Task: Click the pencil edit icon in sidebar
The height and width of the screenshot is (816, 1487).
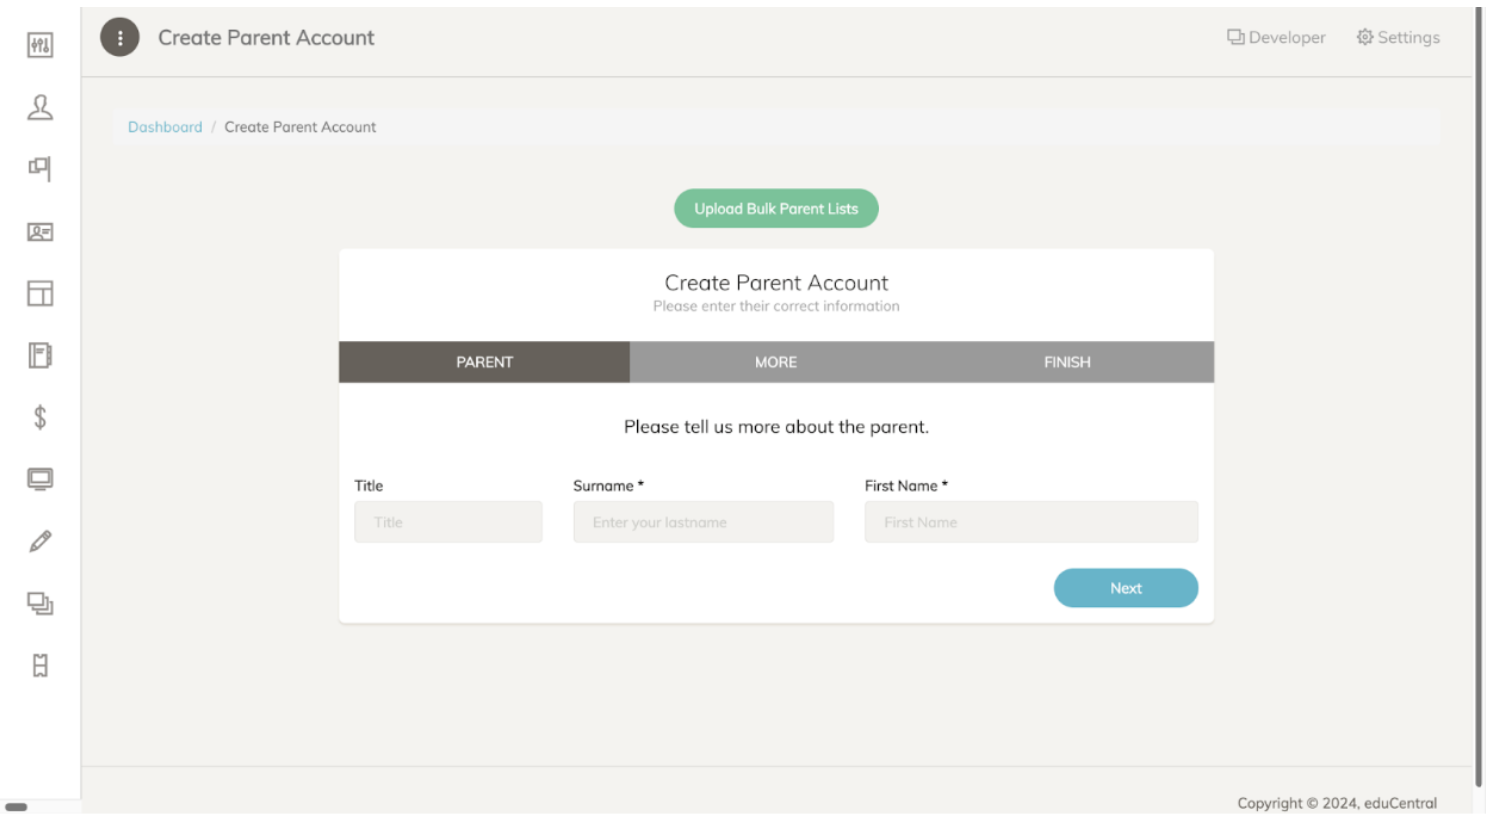Action: (x=40, y=541)
